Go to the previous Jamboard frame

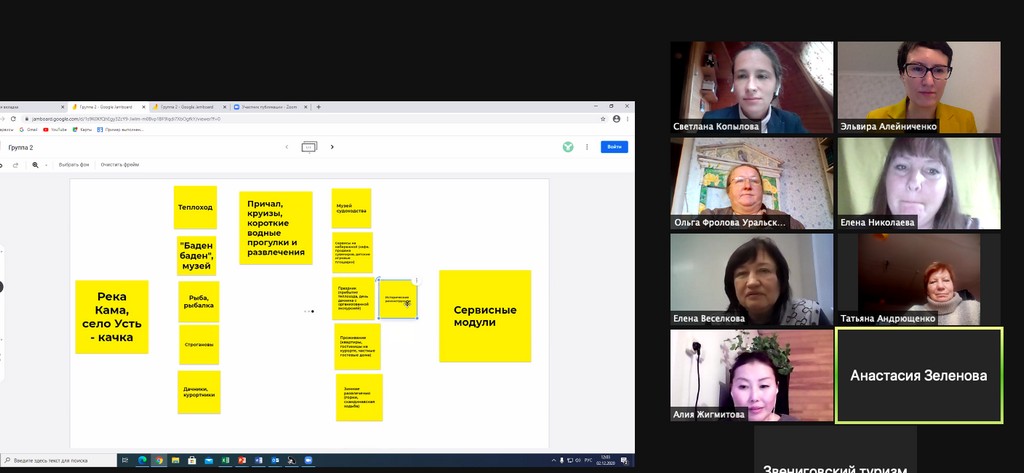click(286, 147)
